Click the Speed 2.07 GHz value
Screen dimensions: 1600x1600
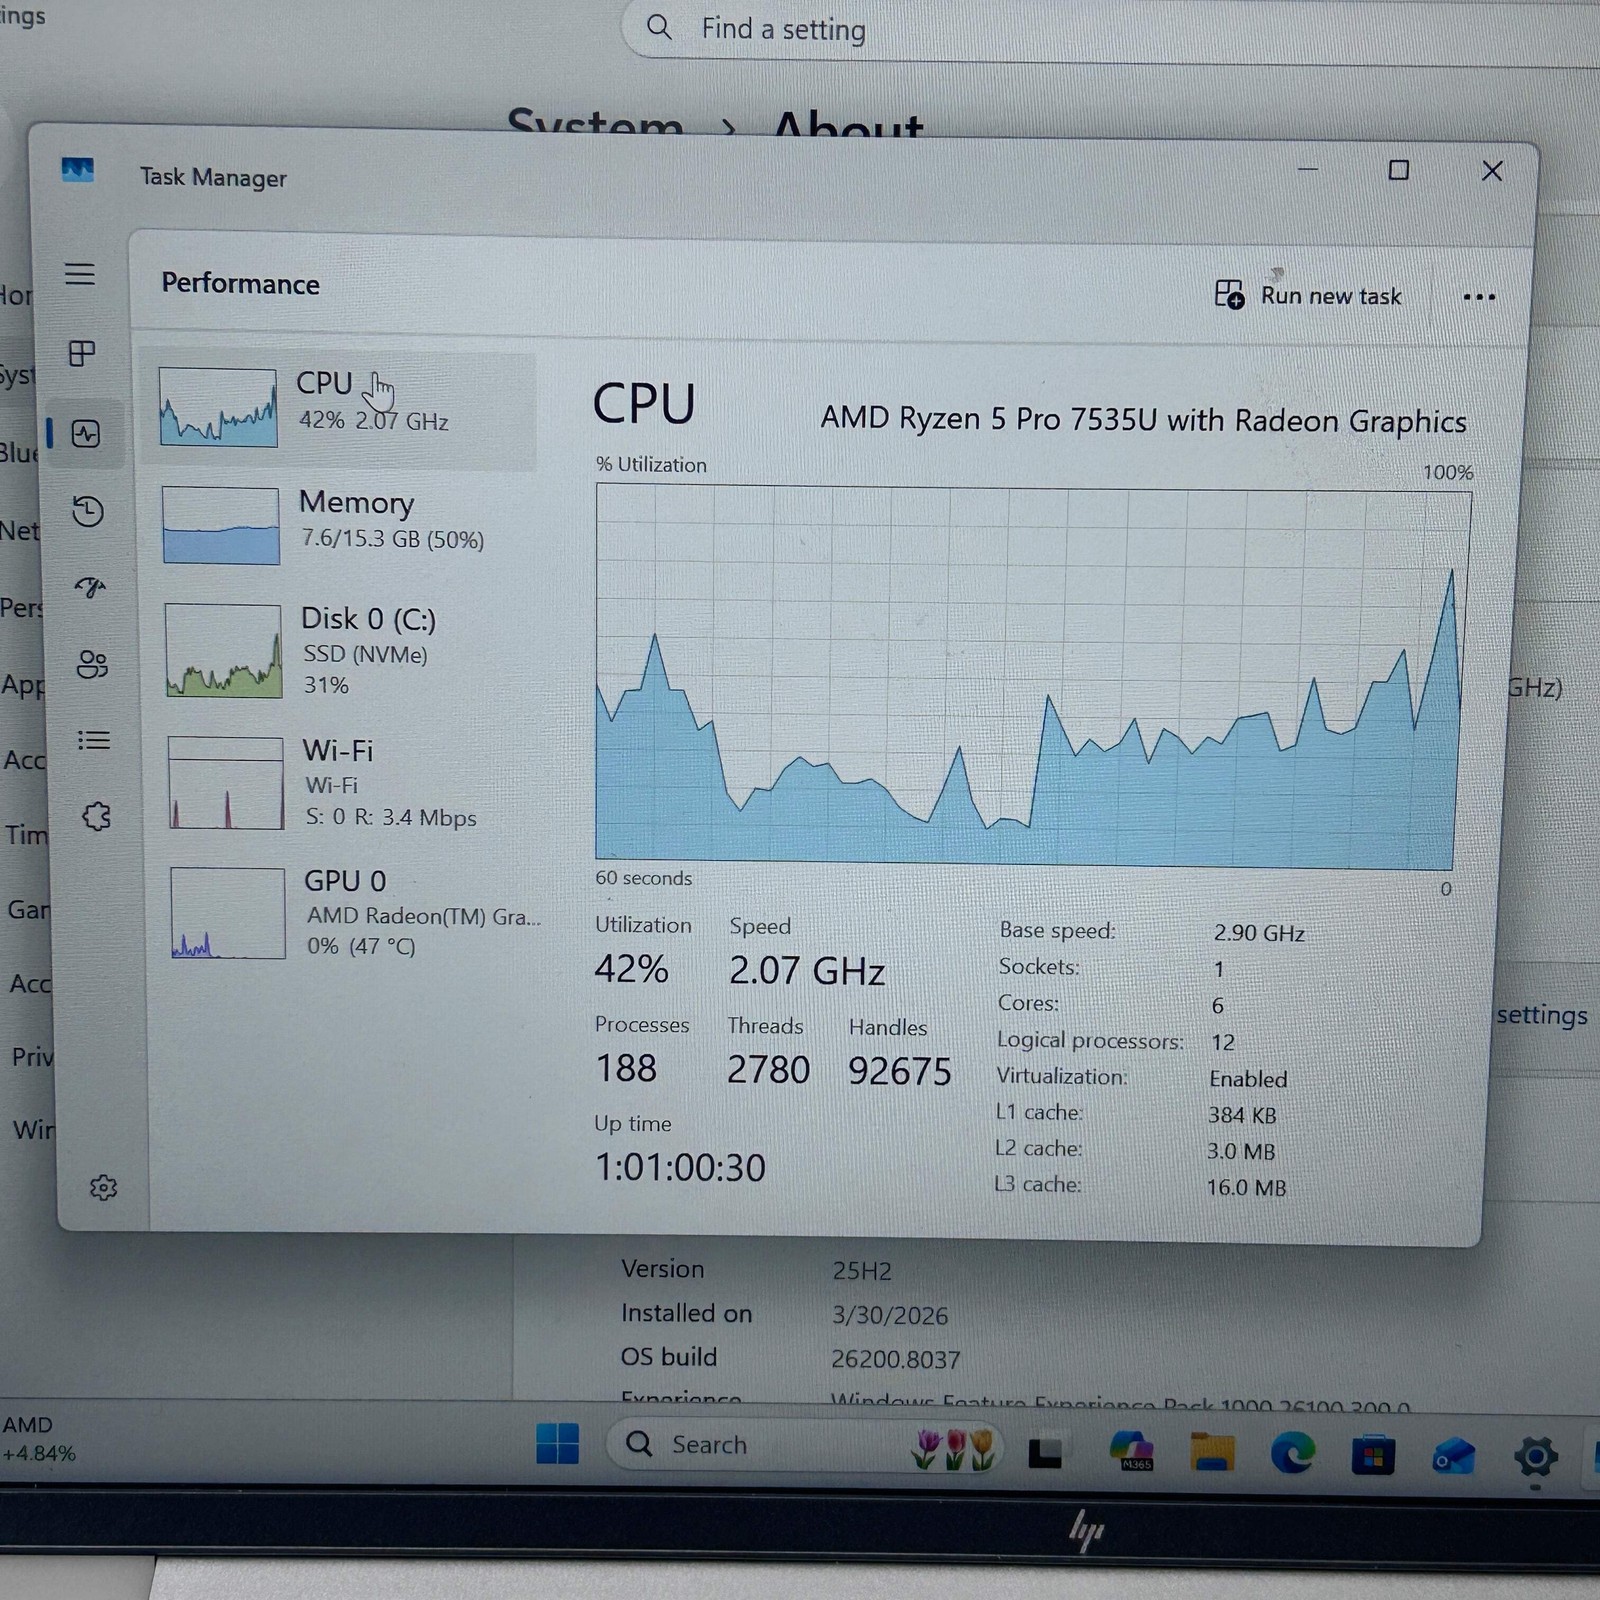pos(806,970)
